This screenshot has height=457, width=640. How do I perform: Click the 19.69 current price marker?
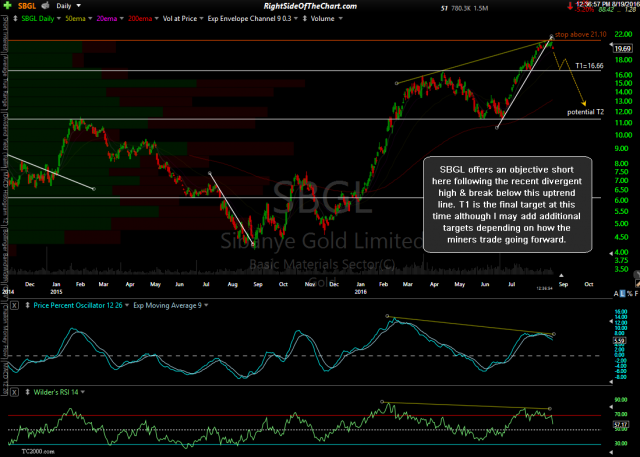click(622, 49)
